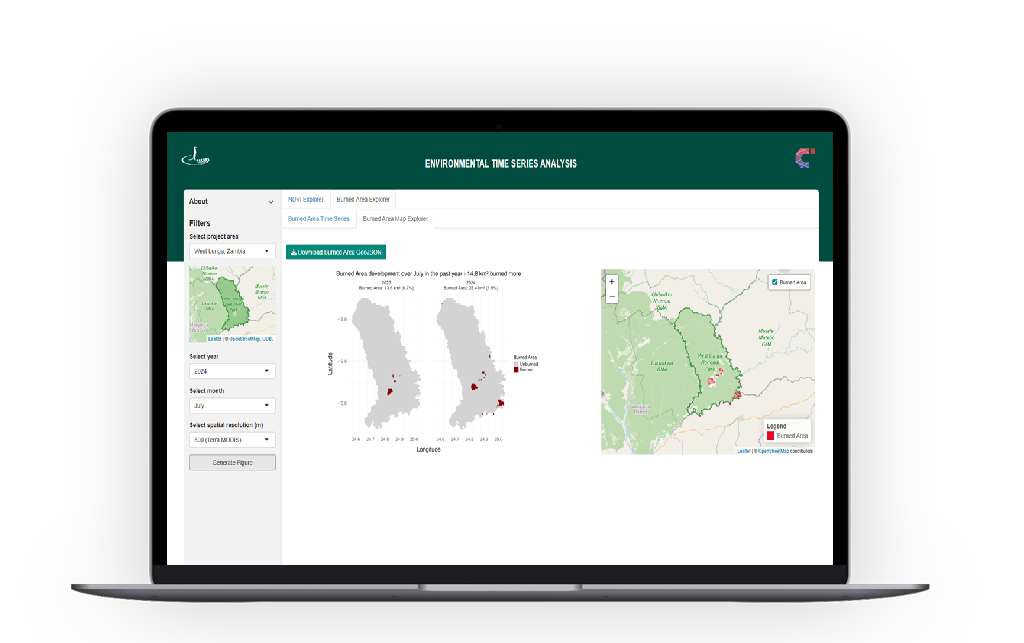Switch to the NDVI Explorer tab
This screenshot has height=643, width=1024.
pos(306,200)
